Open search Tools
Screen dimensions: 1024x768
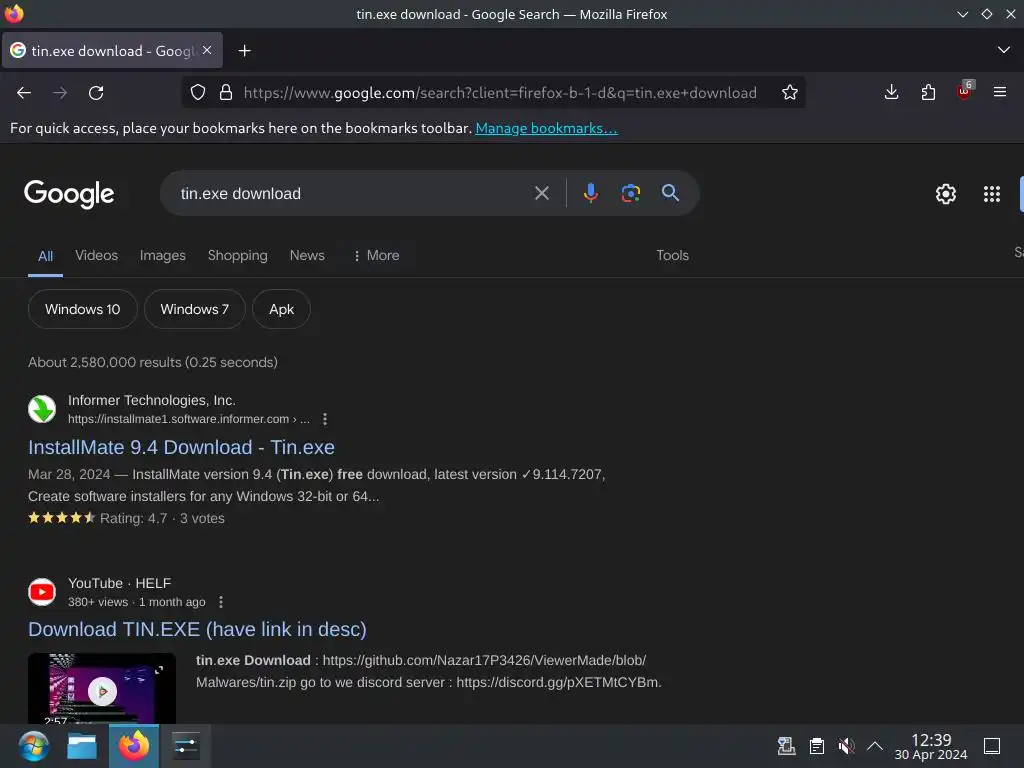[x=672, y=255]
